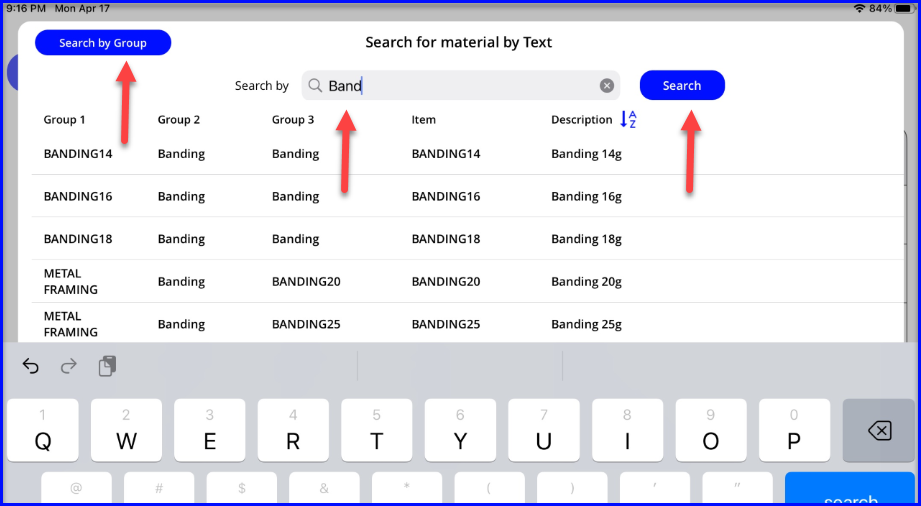
Task: Select the Item column header
Action: pyautogui.click(x=423, y=120)
